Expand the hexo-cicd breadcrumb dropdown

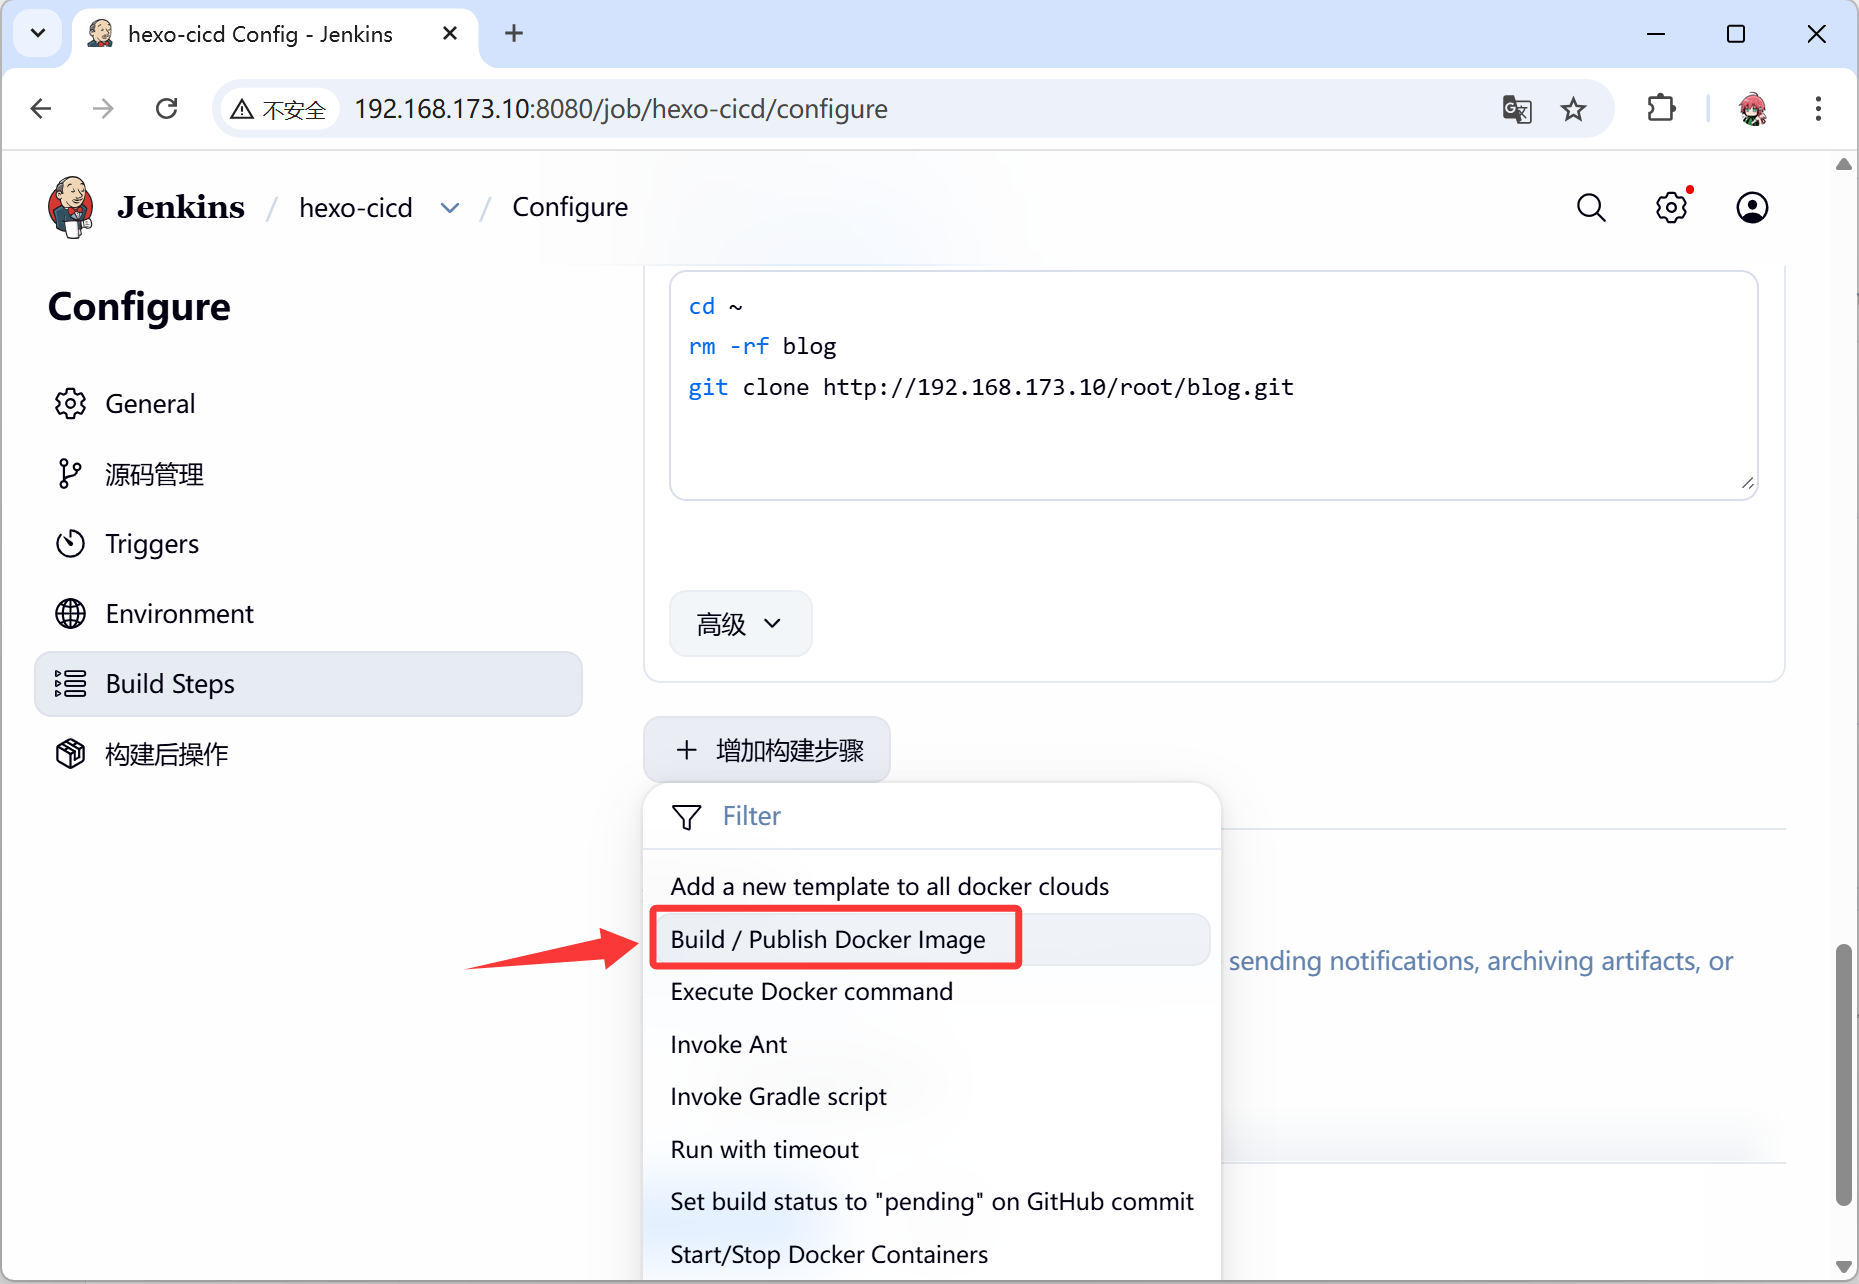click(x=450, y=208)
